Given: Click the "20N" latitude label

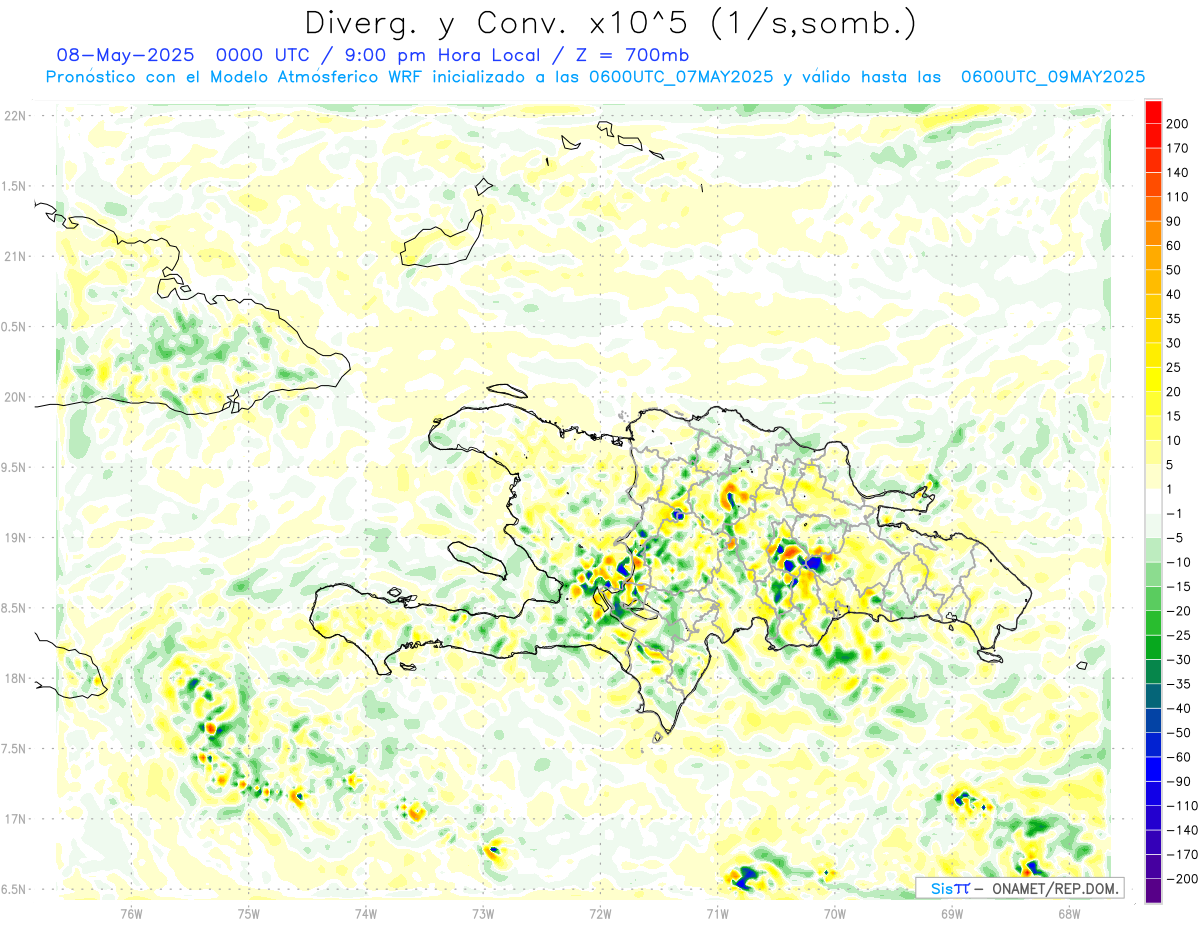Looking at the screenshot, I should click(x=14, y=397).
